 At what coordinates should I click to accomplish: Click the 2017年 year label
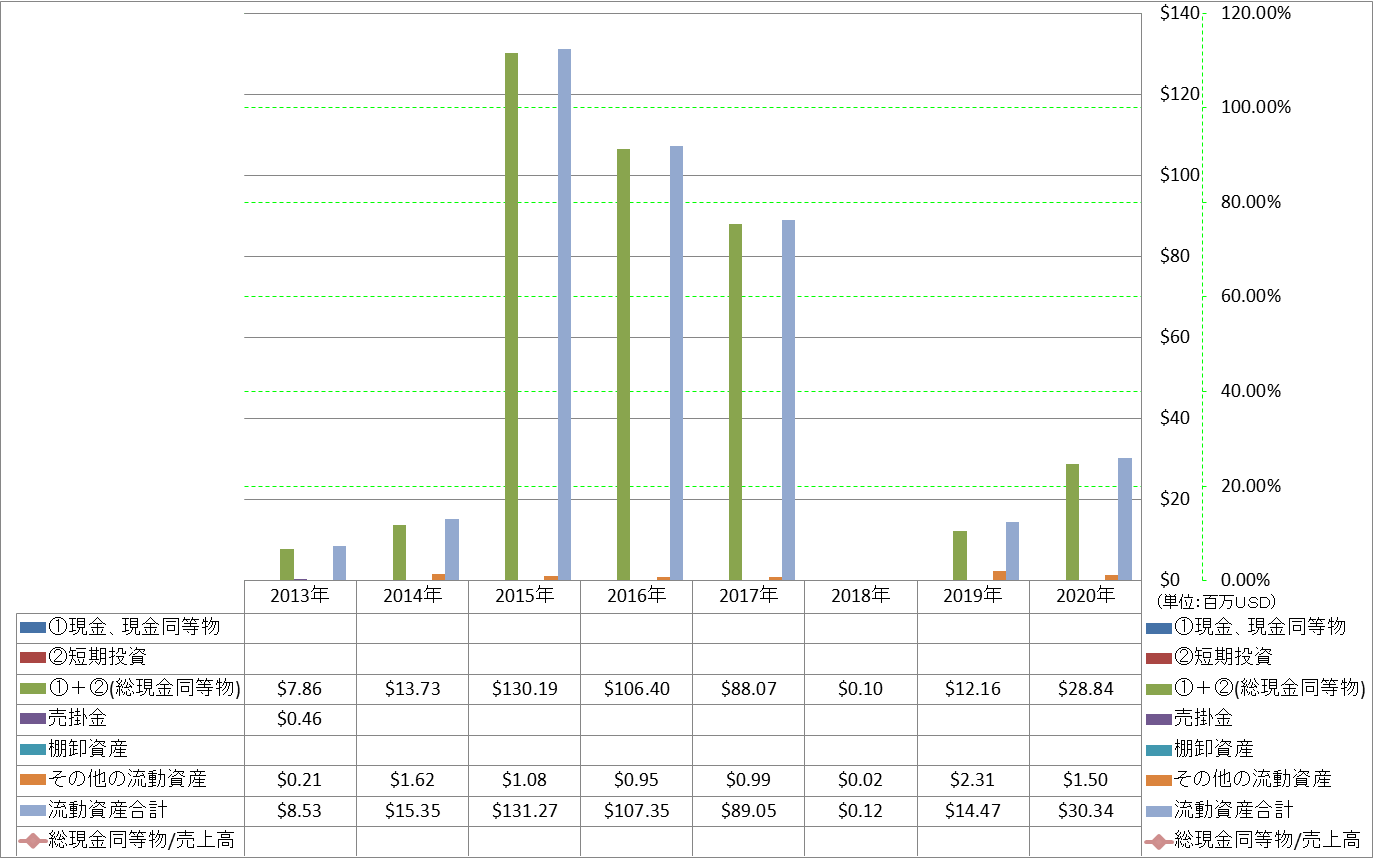pos(749,596)
